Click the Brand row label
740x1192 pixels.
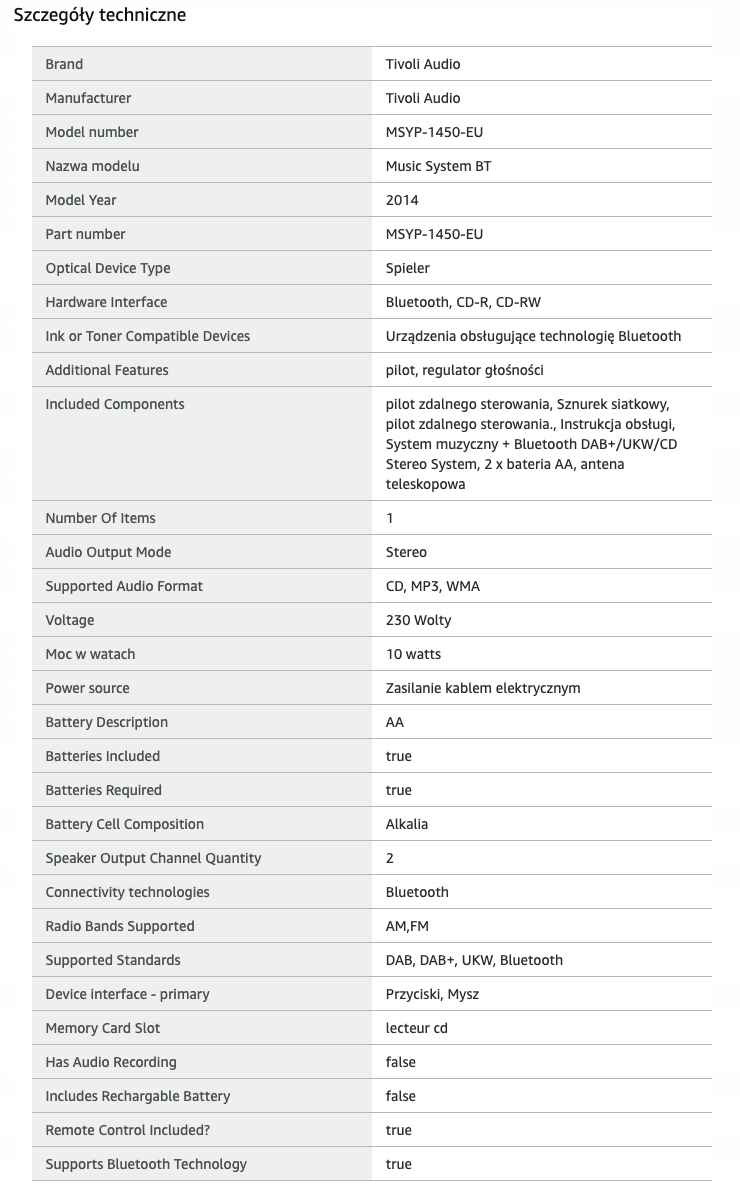[x=64, y=64]
